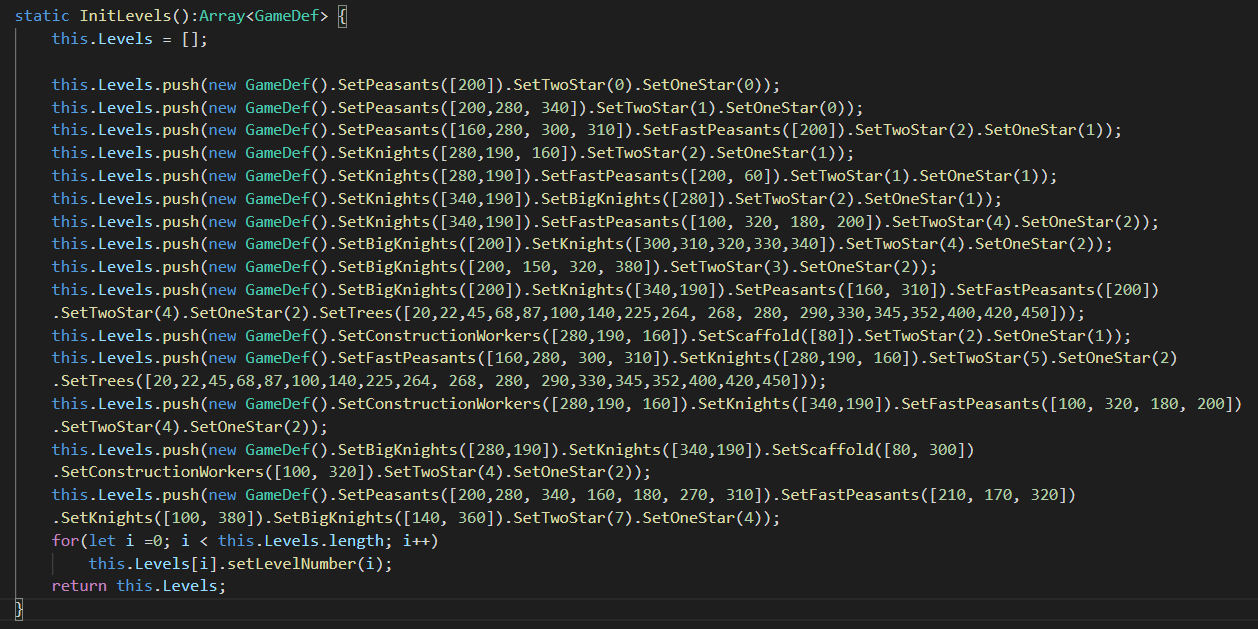Click the SetTwoStar(5) call

(x=988, y=358)
